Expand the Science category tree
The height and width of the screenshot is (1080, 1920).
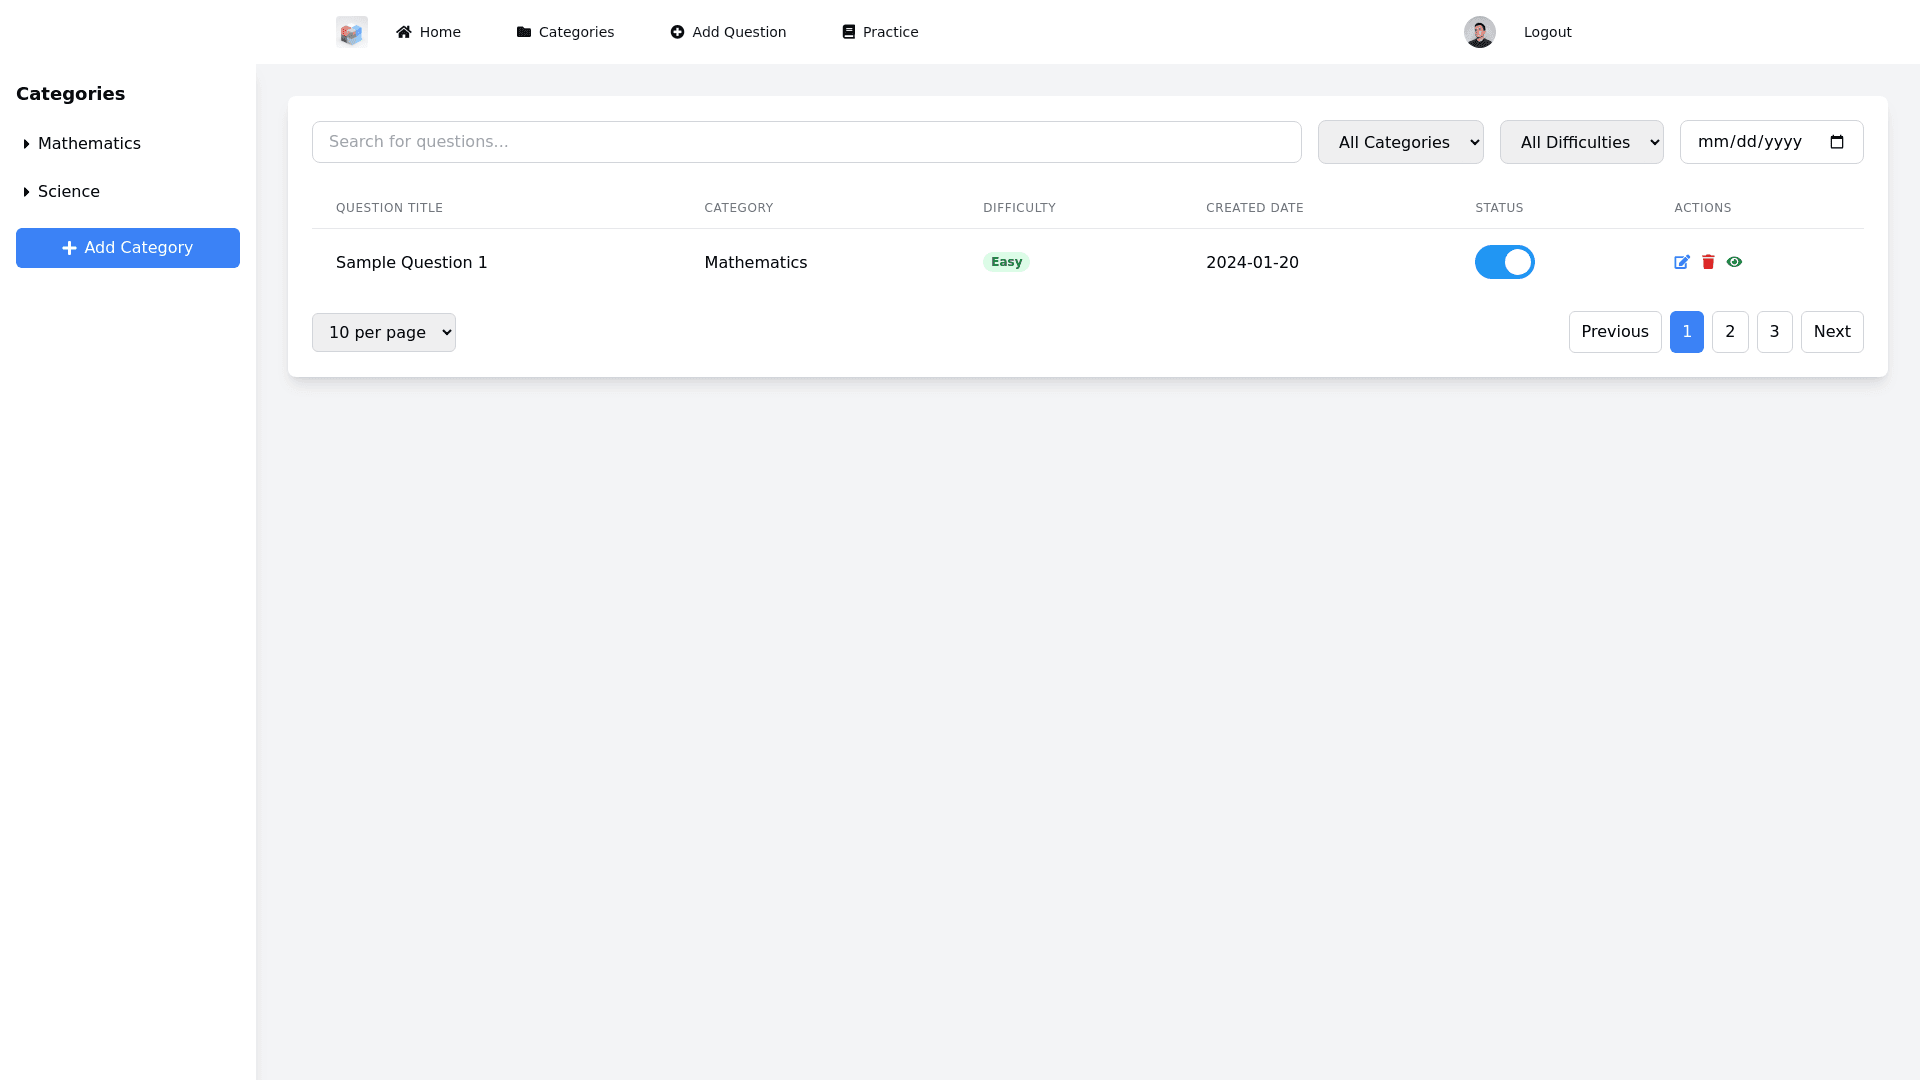(27, 192)
